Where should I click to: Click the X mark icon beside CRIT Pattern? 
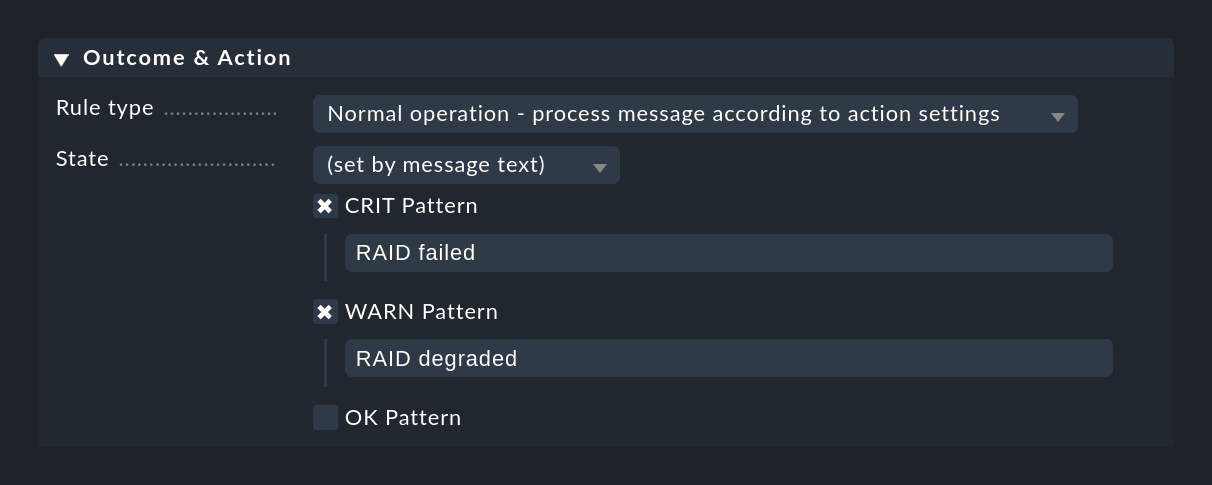[325, 206]
